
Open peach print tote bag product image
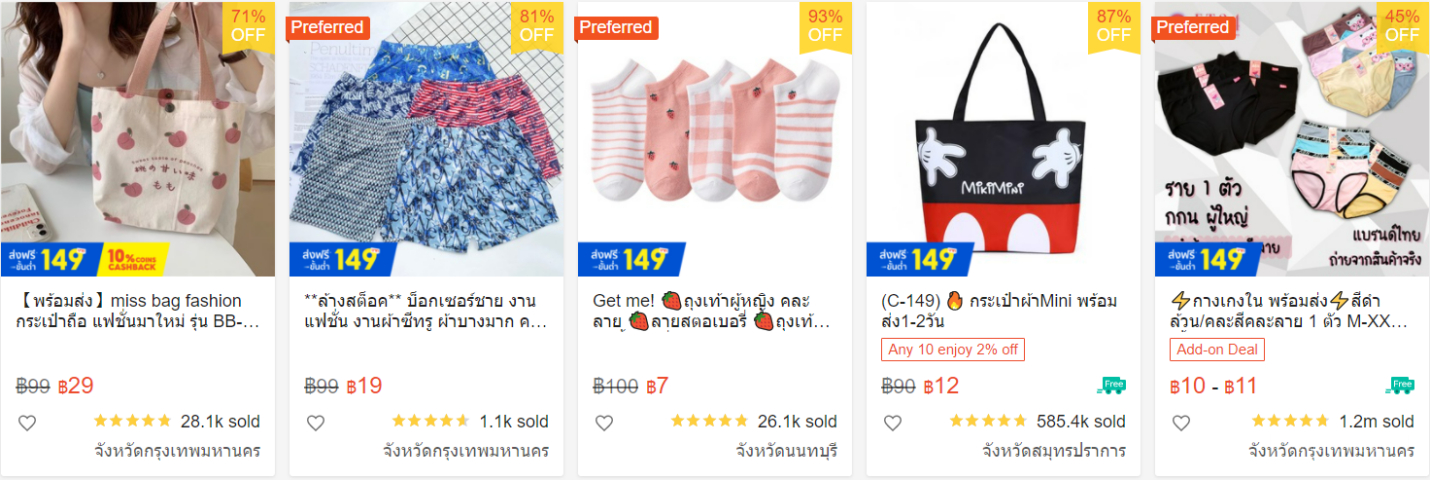pos(137,130)
